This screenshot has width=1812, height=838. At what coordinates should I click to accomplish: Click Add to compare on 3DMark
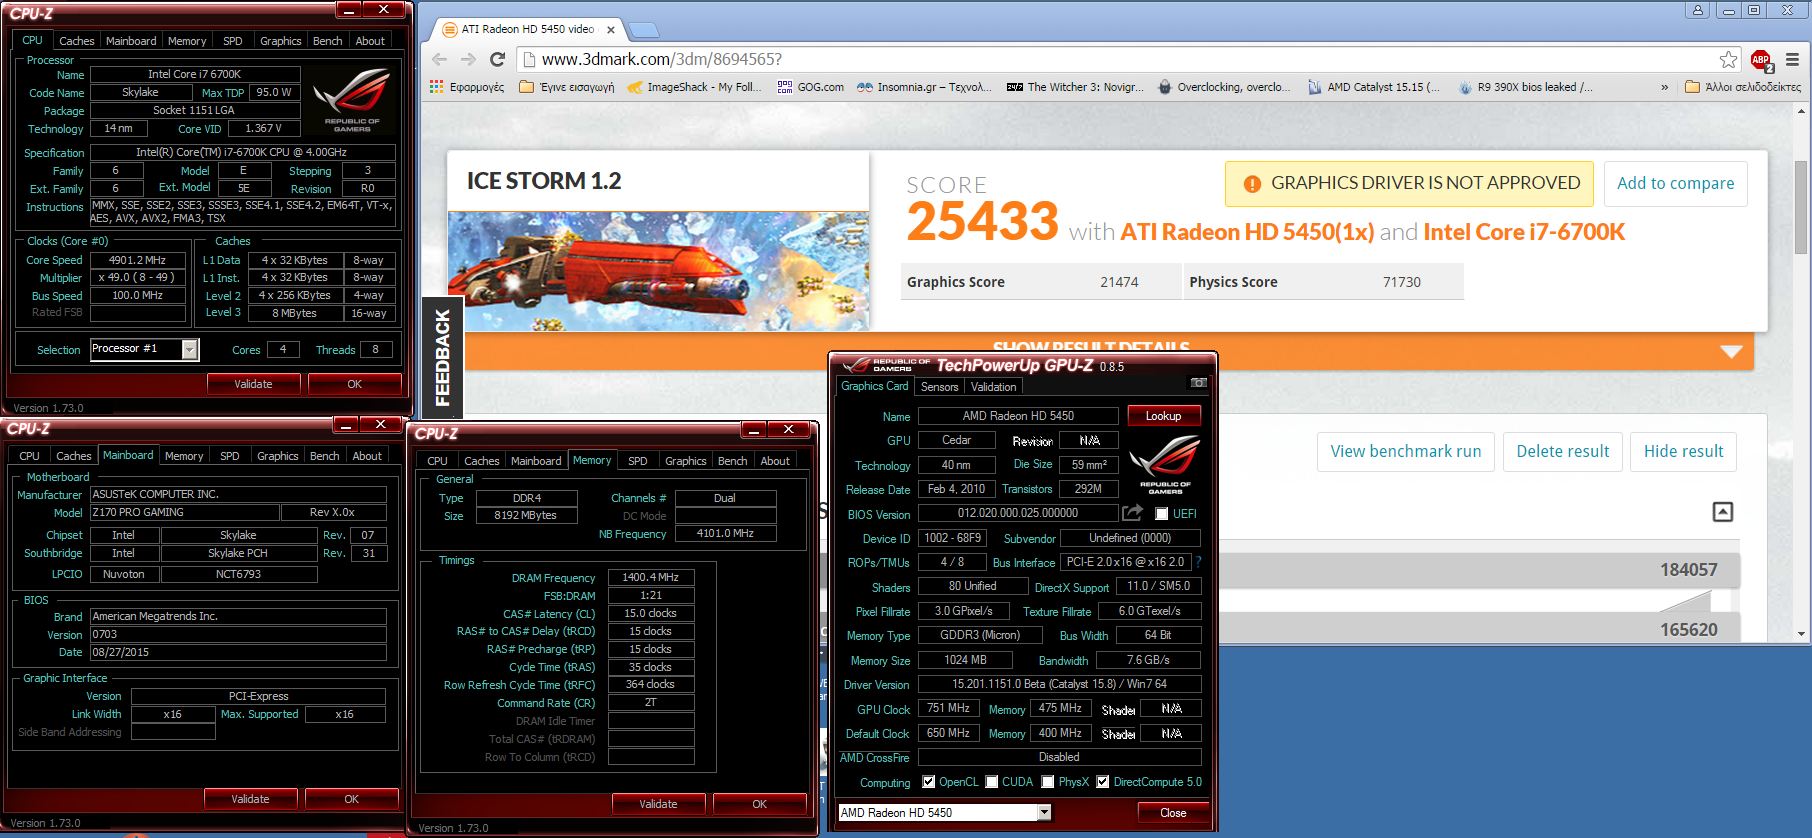tap(1675, 184)
